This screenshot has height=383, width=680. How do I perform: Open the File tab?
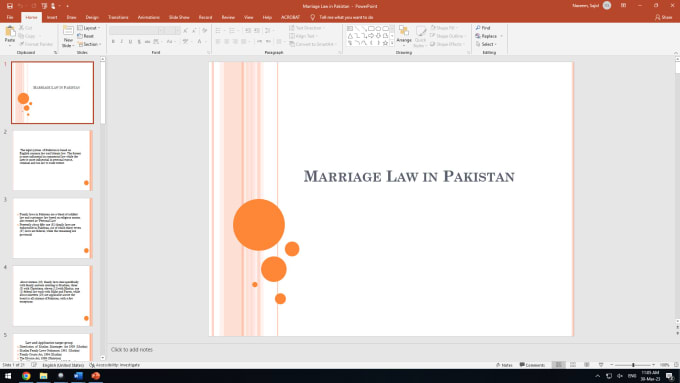10,17
